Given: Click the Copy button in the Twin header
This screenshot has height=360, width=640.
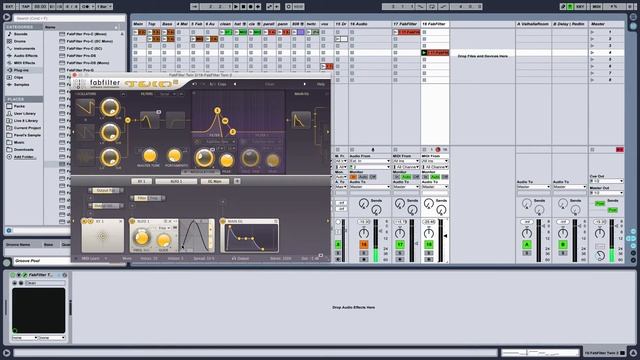Looking at the screenshot, I should pyautogui.click(x=222, y=84).
